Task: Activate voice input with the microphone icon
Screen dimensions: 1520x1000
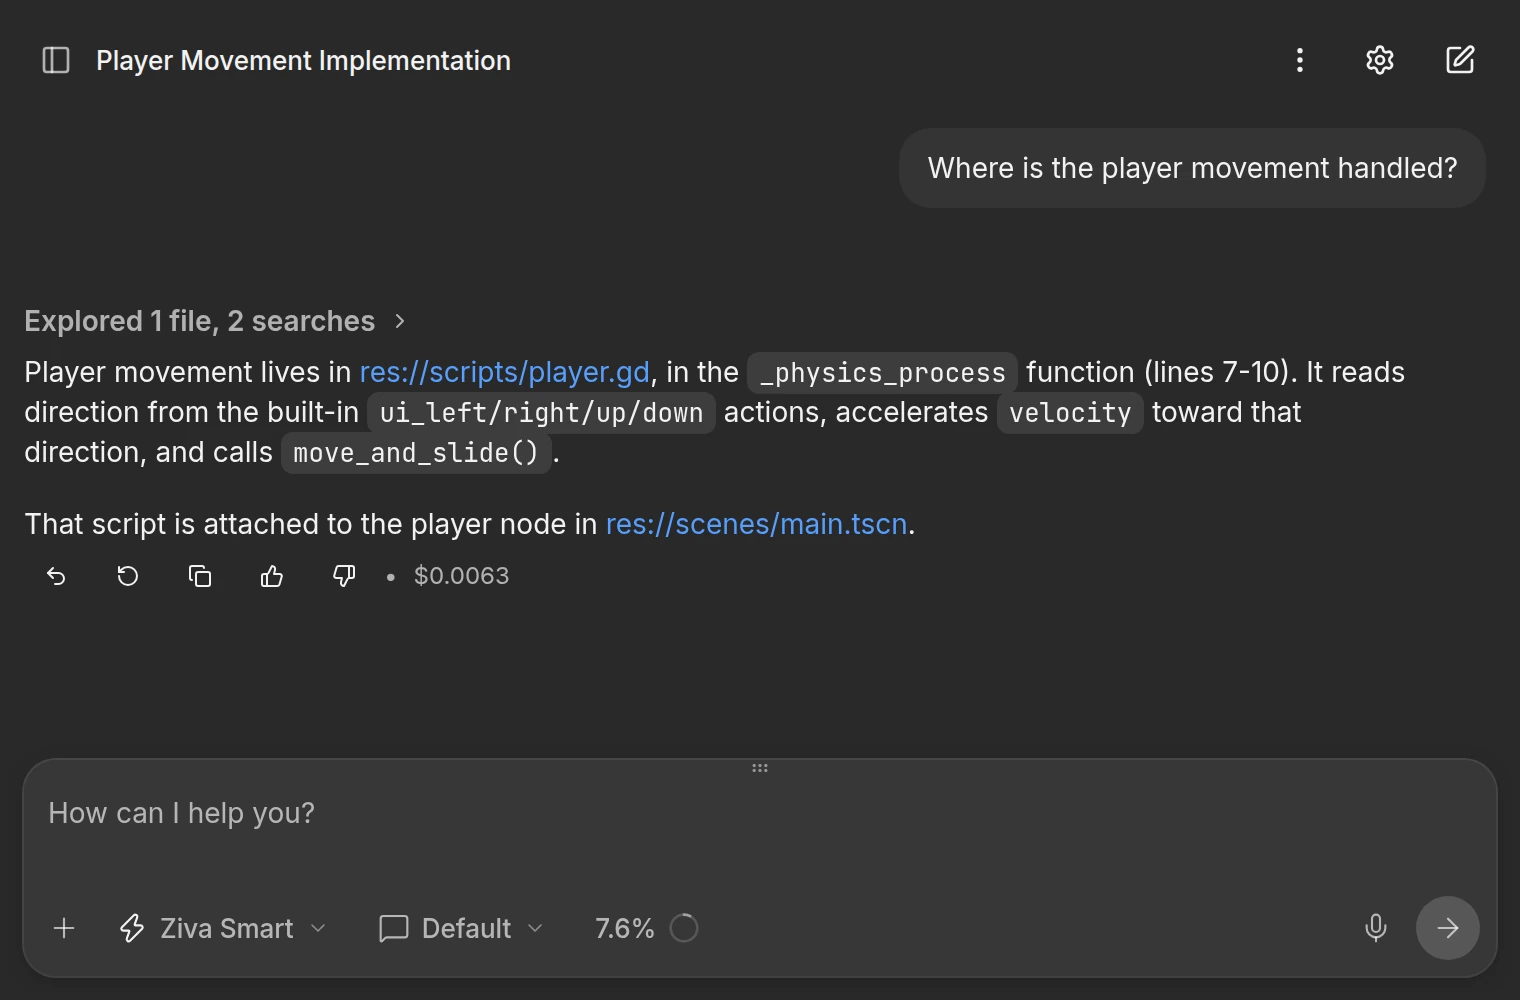Action: (1376, 928)
